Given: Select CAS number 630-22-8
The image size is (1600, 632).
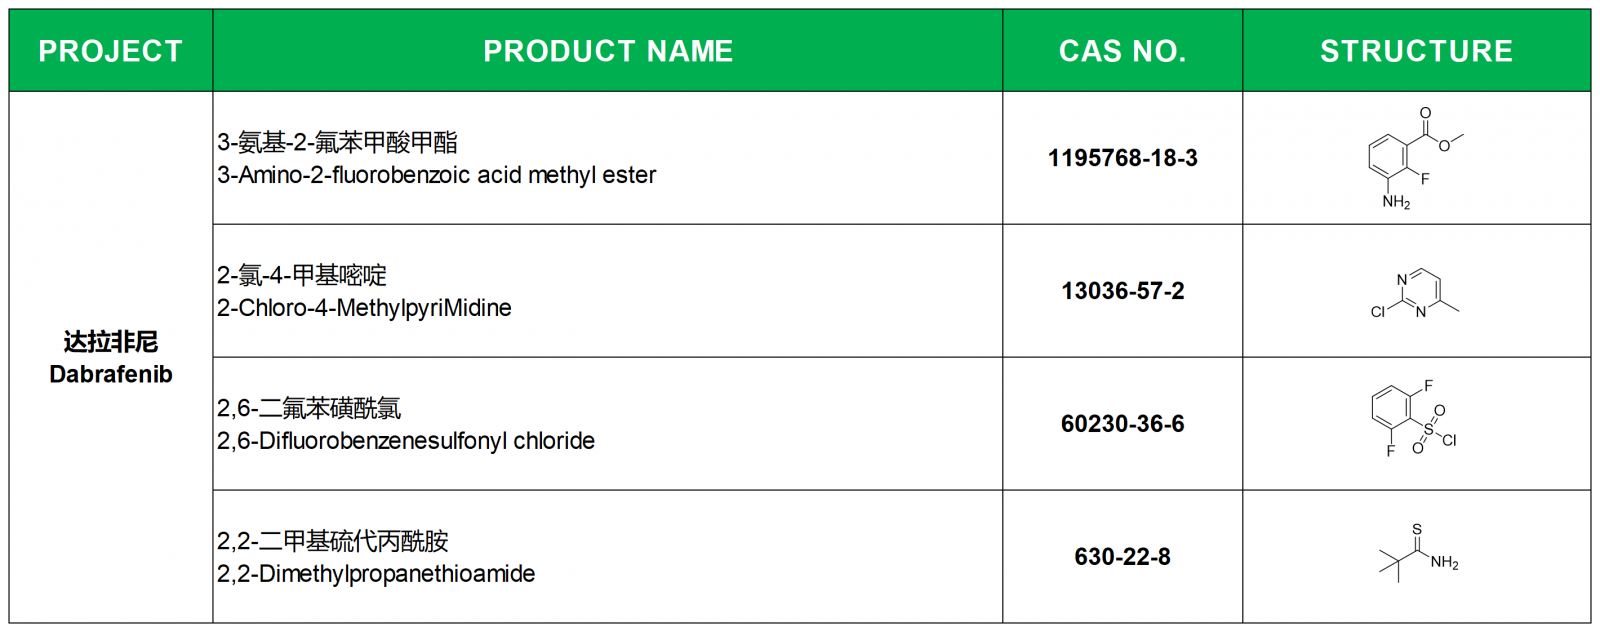Looking at the screenshot, I should 1123,557.
